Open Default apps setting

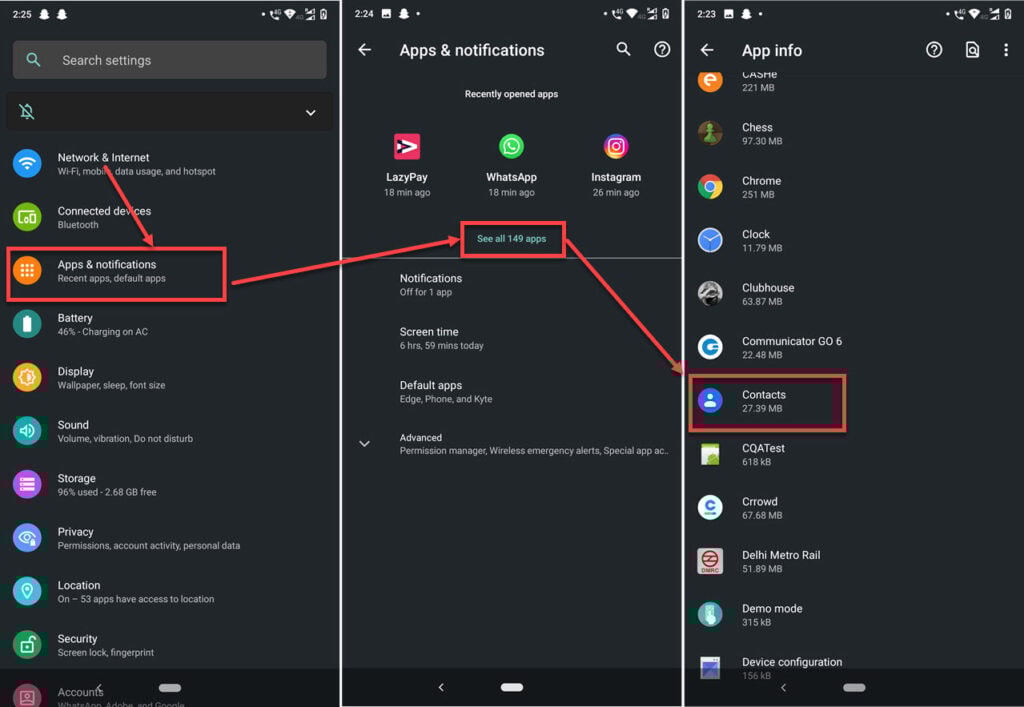(x=446, y=392)
